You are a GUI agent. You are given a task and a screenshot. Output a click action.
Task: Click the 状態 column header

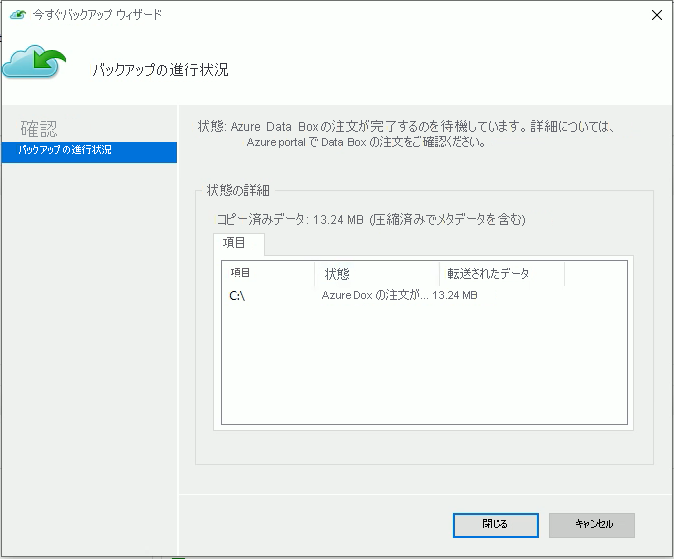click(377, 273)
